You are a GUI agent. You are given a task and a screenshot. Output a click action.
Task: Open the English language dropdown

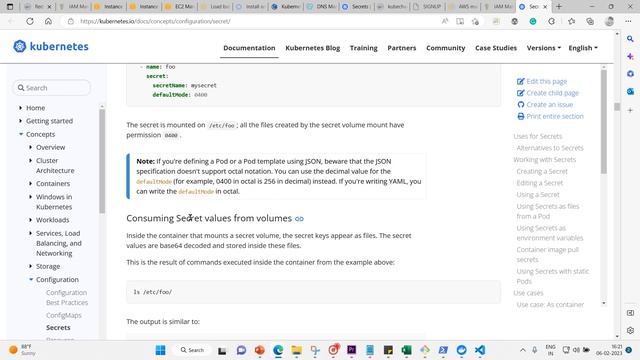(x=583, y=48)
